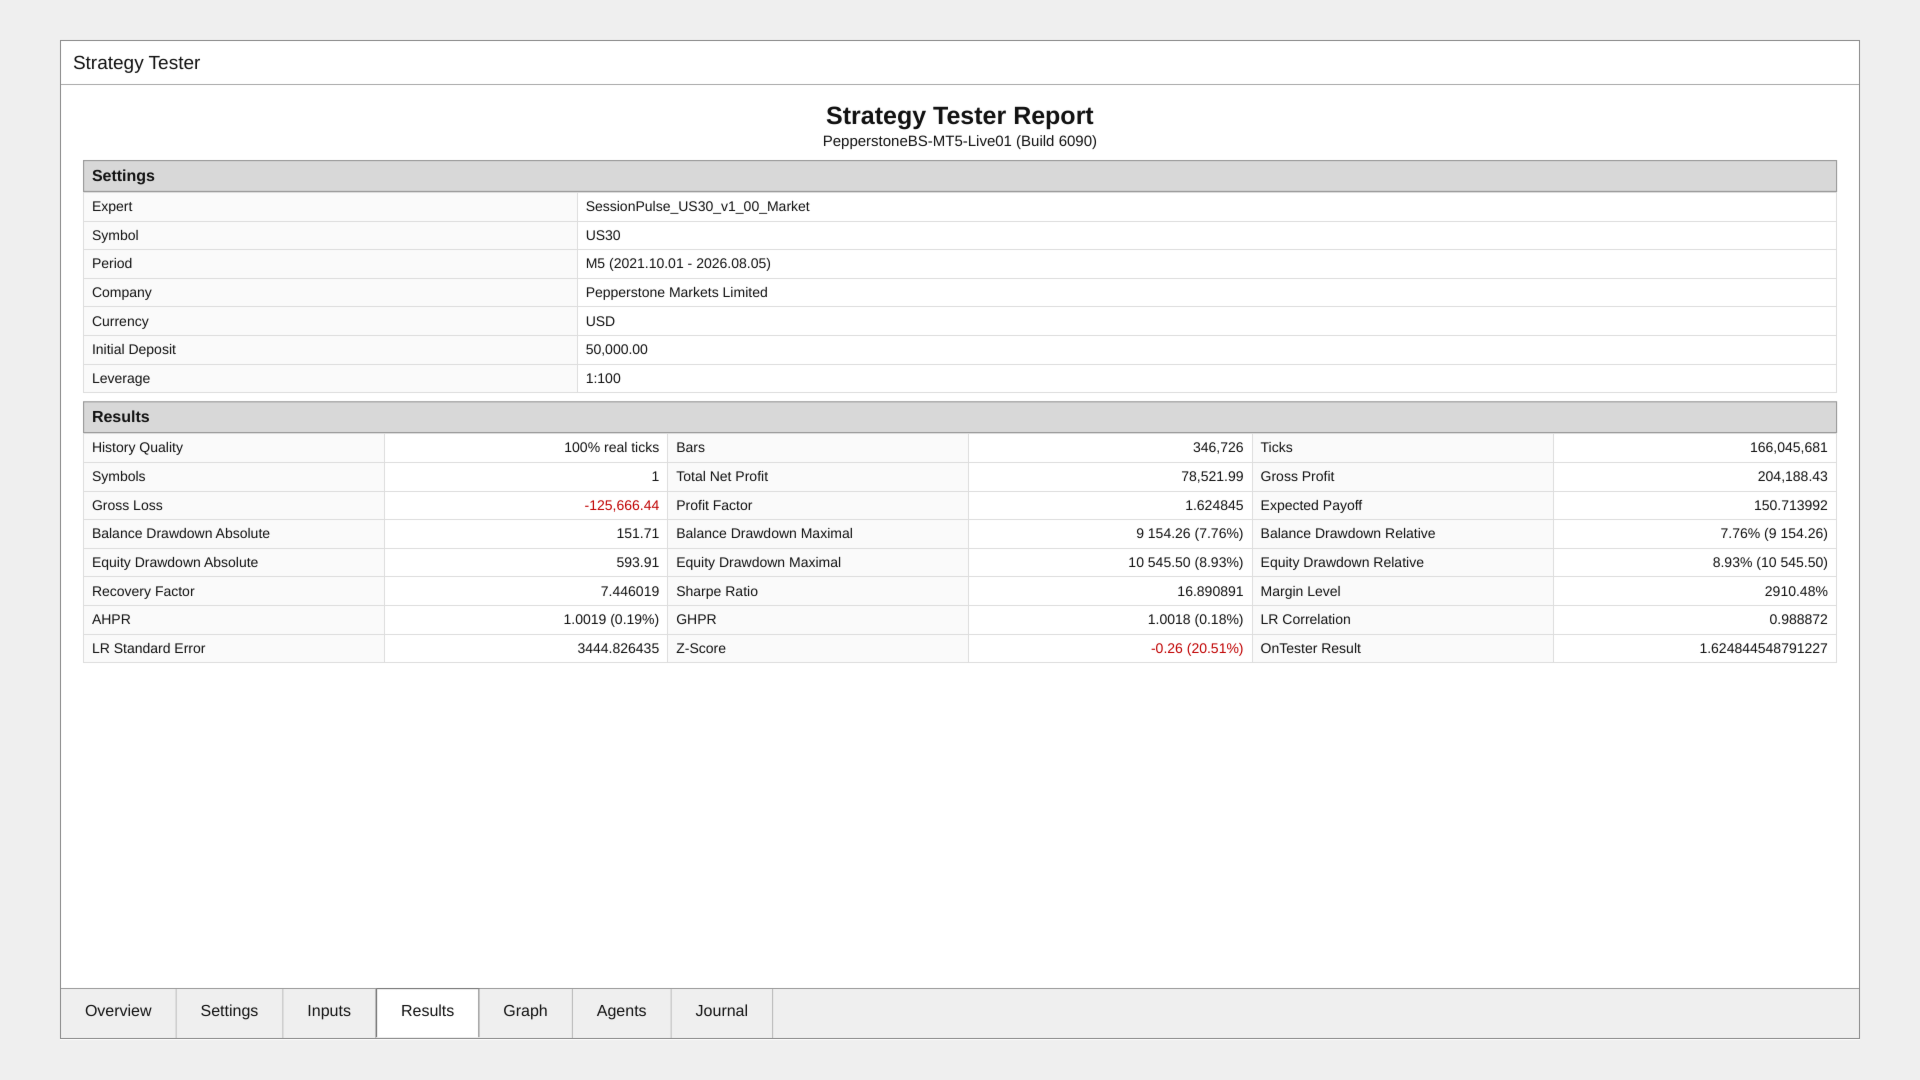The image size is (1920, 1080).
Task: Select the Balance Drawdown Maximal value
Action: (x=1189, y=534)
